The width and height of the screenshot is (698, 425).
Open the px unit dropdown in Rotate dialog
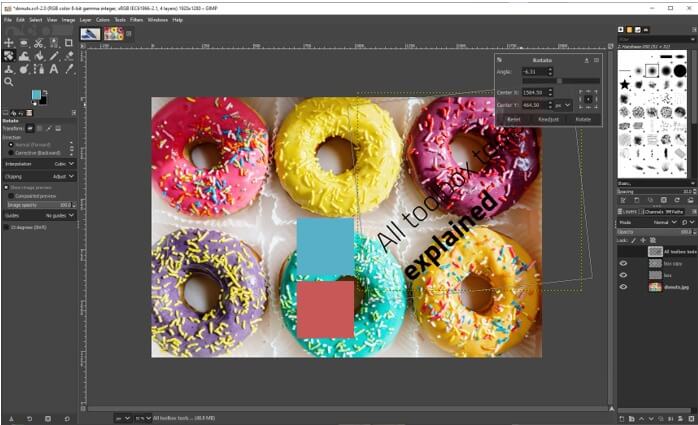click(563, 105)
